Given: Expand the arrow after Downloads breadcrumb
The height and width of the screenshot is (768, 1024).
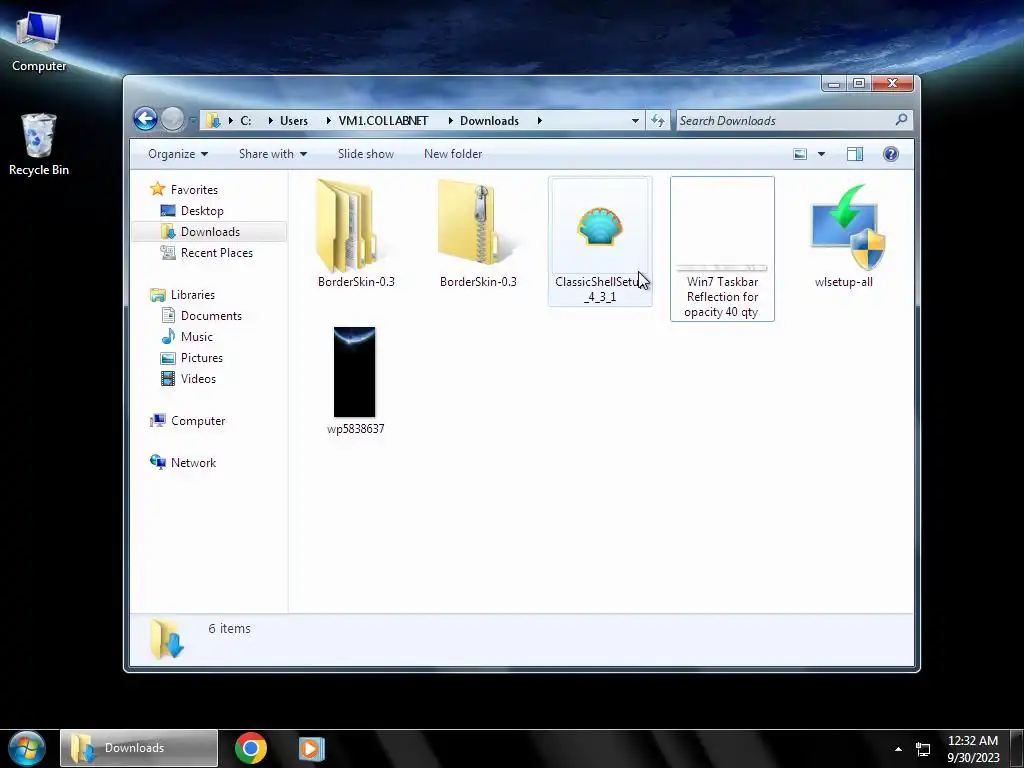Looking at the screenshot, I should [539, 121].
